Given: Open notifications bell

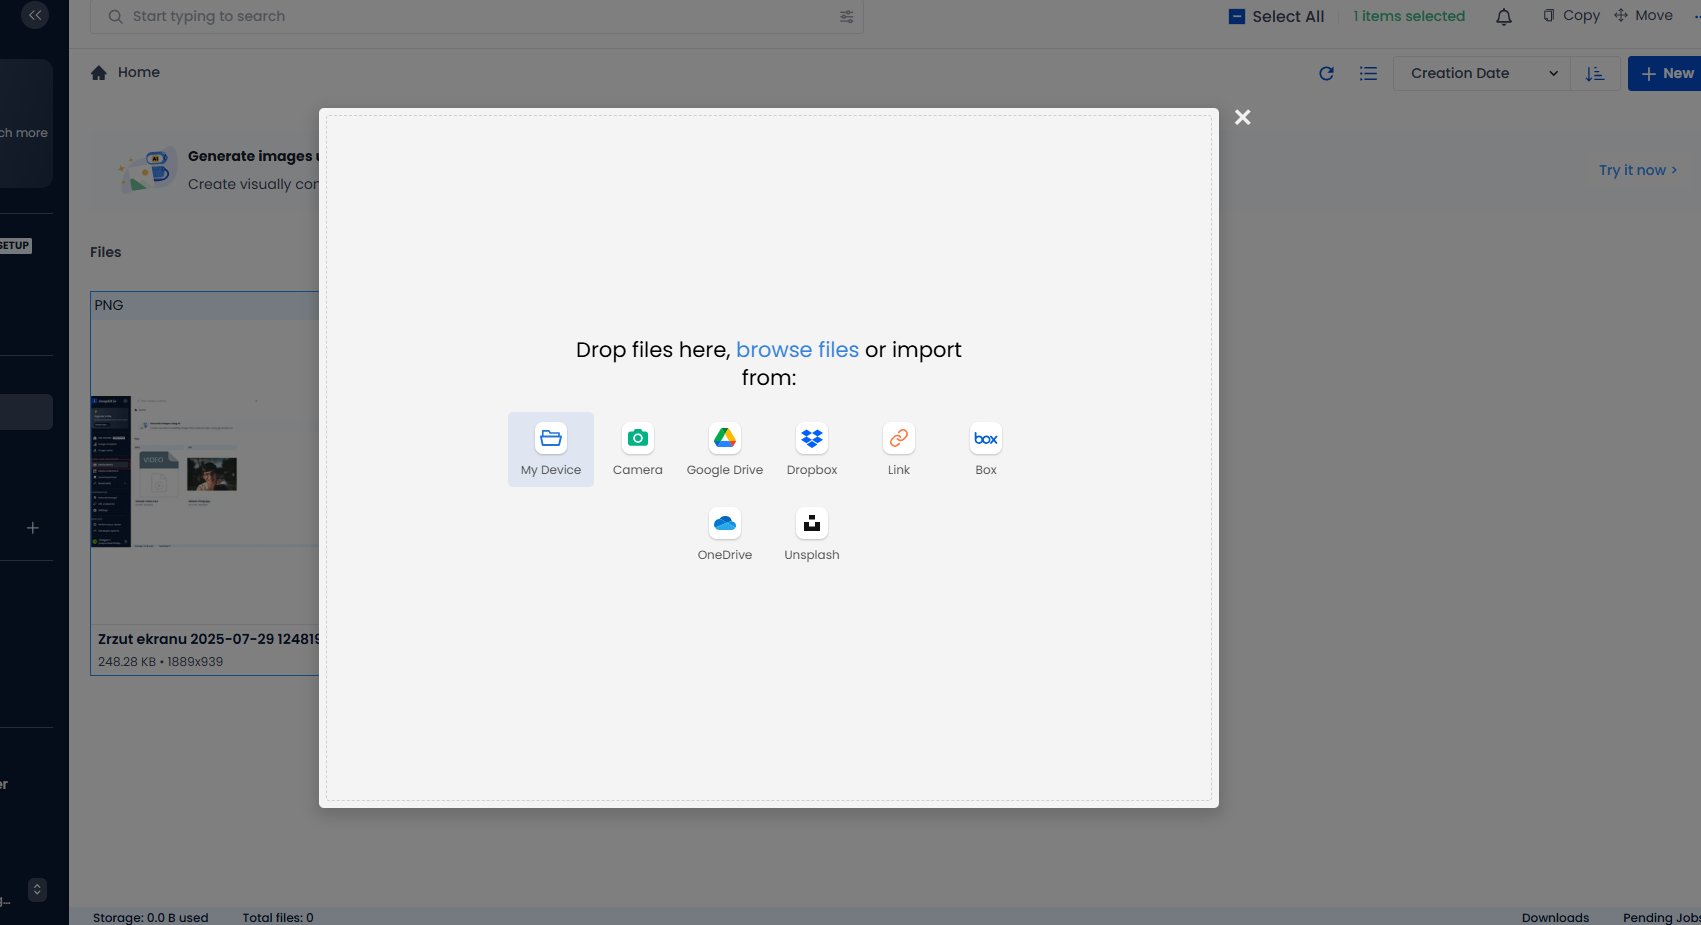Looking at the screenshot, I should [x=1503, y=17].
